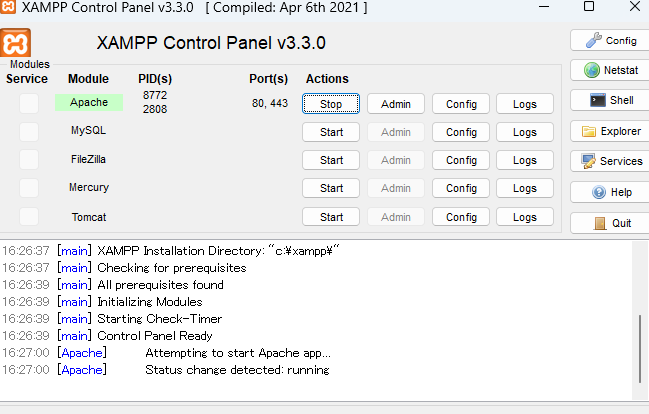This screenshot has width=649, height=414.
Task: Open the FileZilla Logs menu
Action: [x=525, y=160]
